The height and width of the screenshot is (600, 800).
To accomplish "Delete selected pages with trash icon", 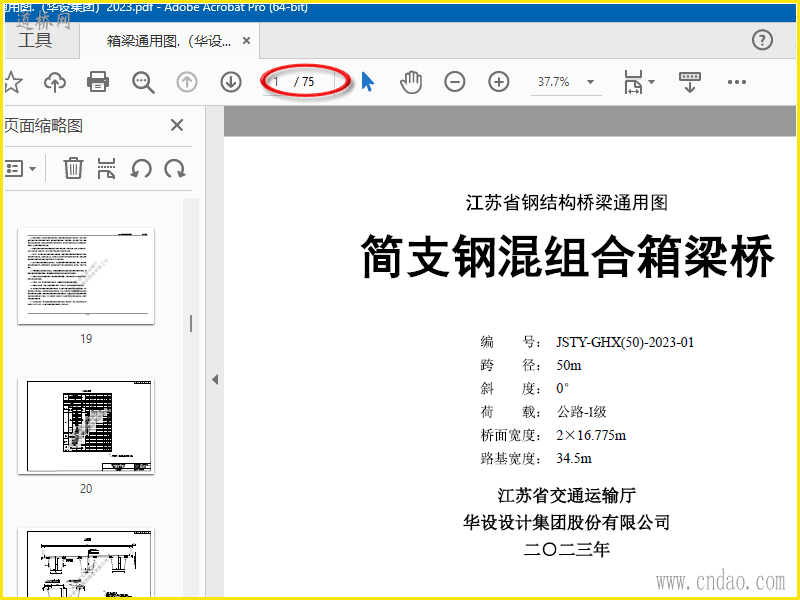I will tap(73, 168).
